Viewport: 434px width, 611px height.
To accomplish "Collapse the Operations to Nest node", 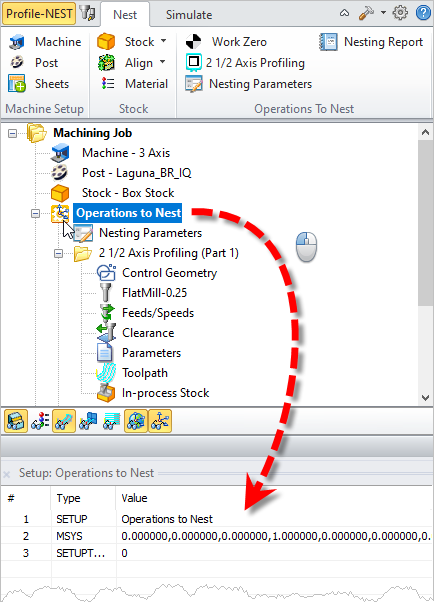I will [35, 214].
